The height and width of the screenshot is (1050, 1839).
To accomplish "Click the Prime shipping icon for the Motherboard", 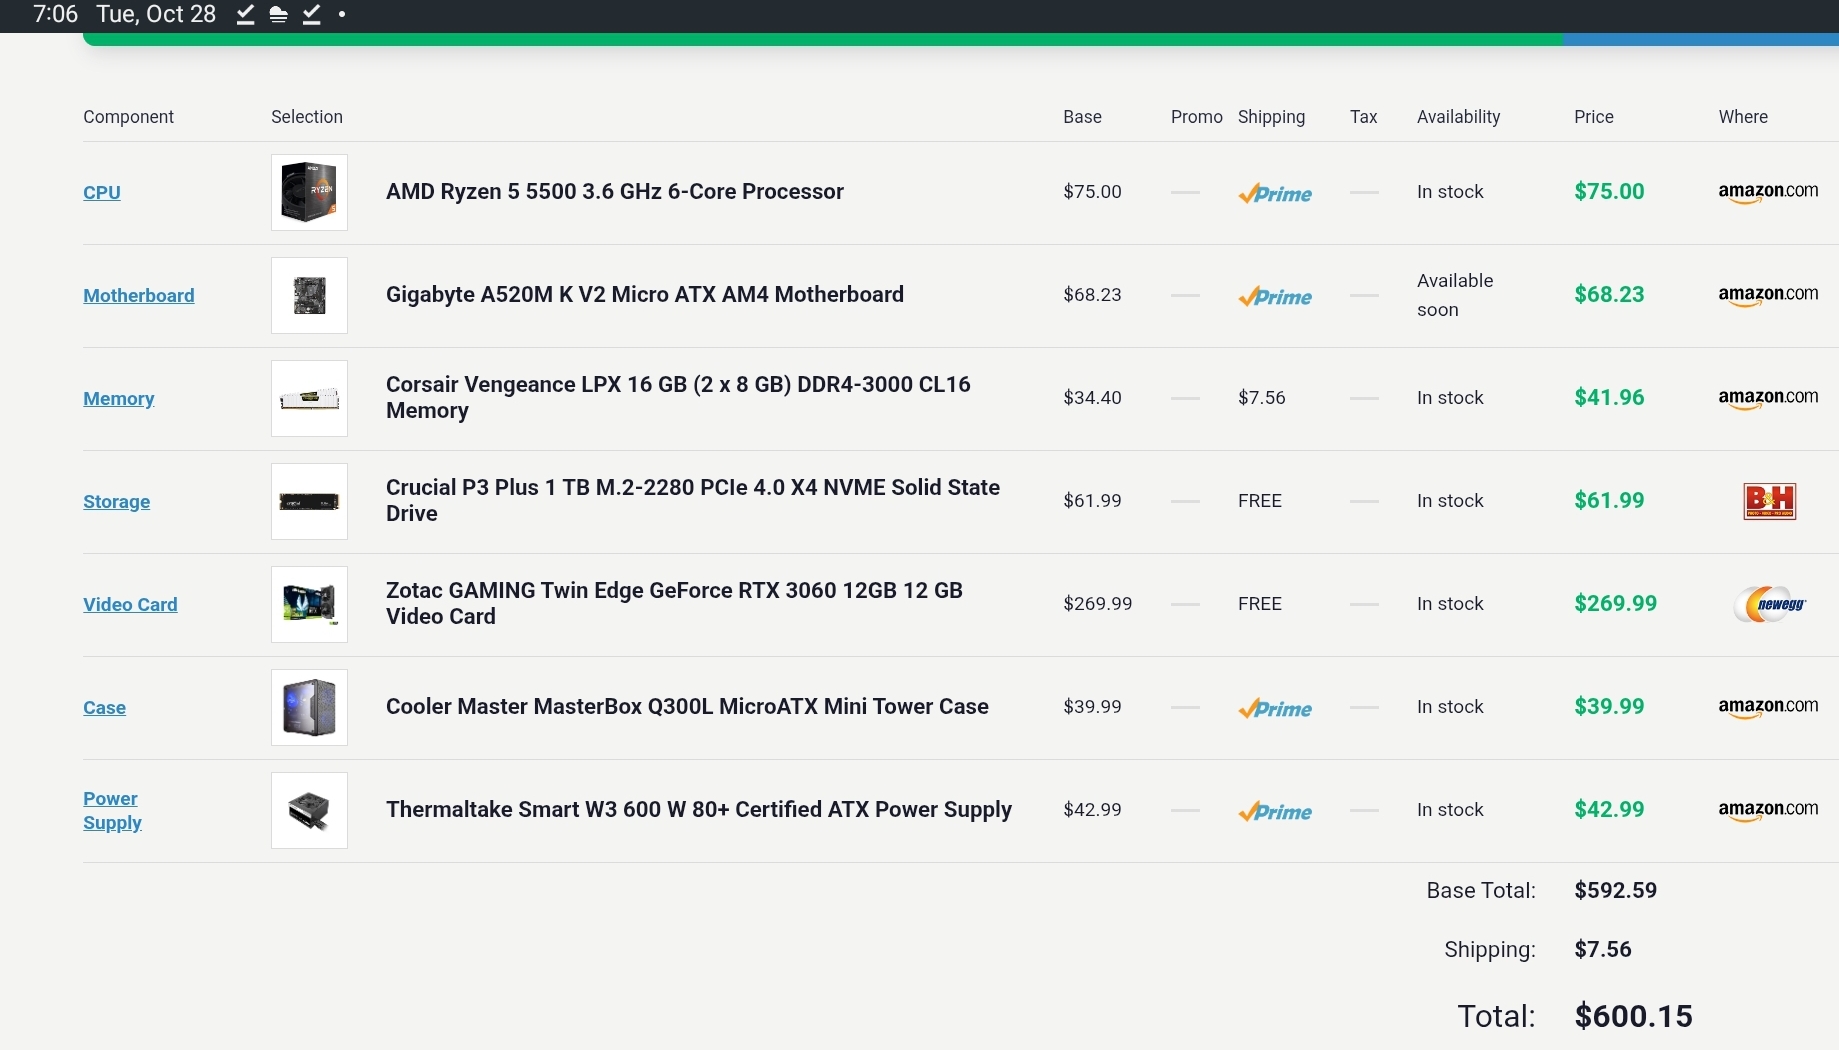I will click(1275, 296).
